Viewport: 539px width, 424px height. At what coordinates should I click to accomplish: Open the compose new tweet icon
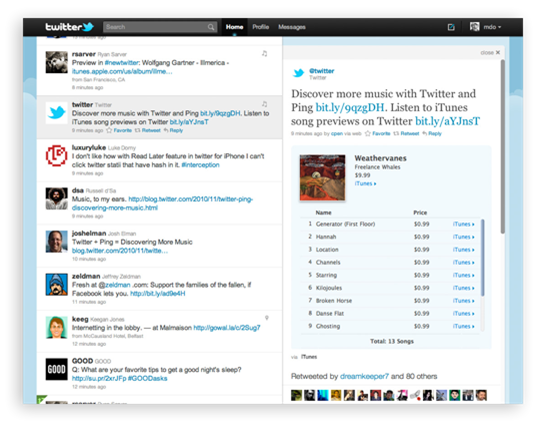pos(451,27)
